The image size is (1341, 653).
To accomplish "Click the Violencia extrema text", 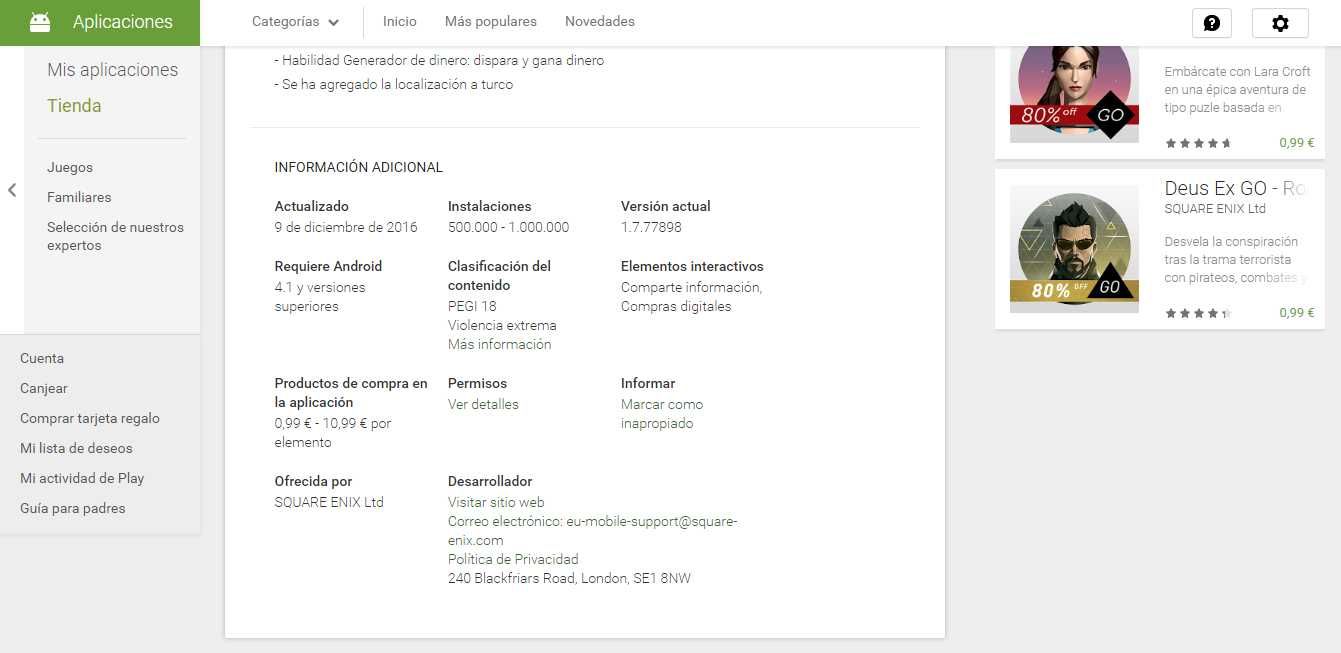I will [502, 326].
